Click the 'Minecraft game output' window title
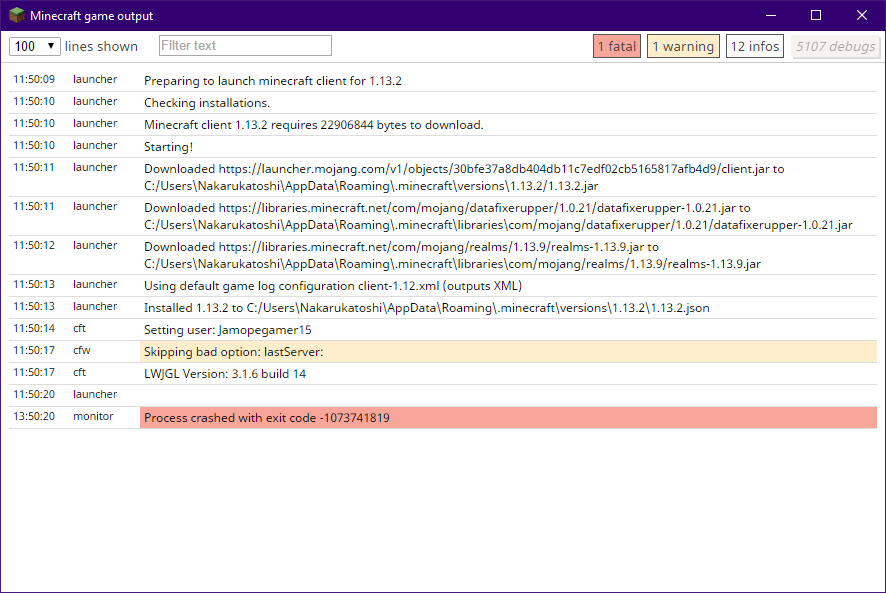 point(92,16)
